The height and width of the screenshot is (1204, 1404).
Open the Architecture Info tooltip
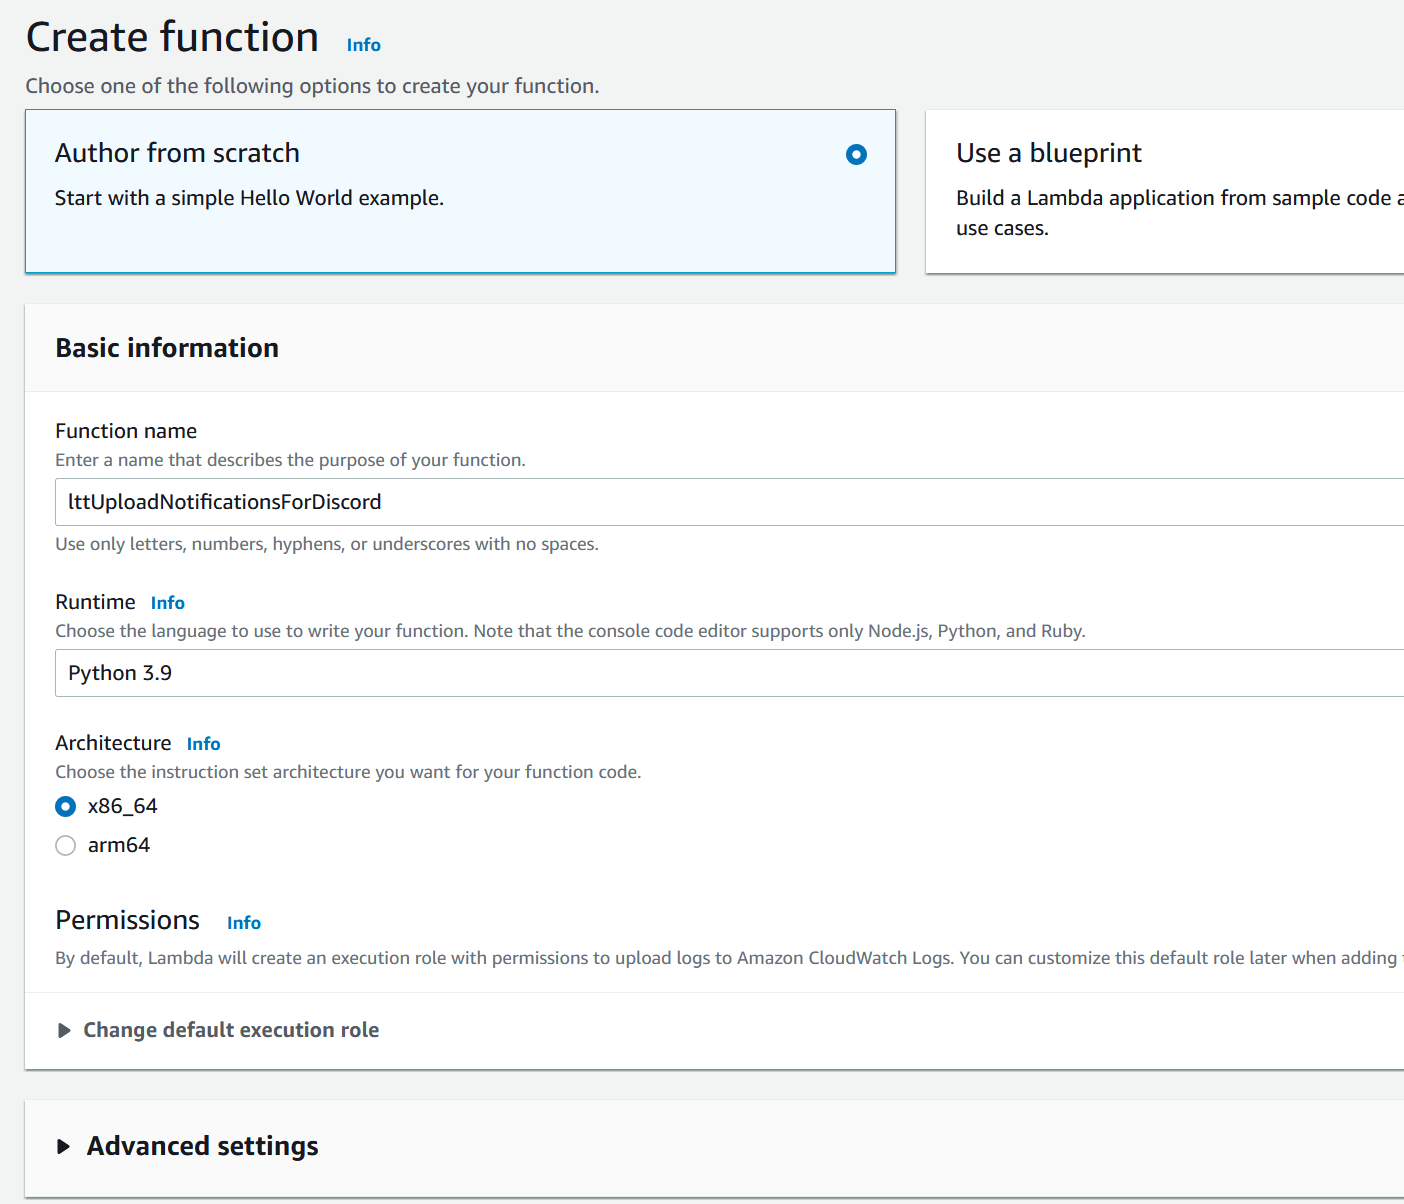(203, 743)
